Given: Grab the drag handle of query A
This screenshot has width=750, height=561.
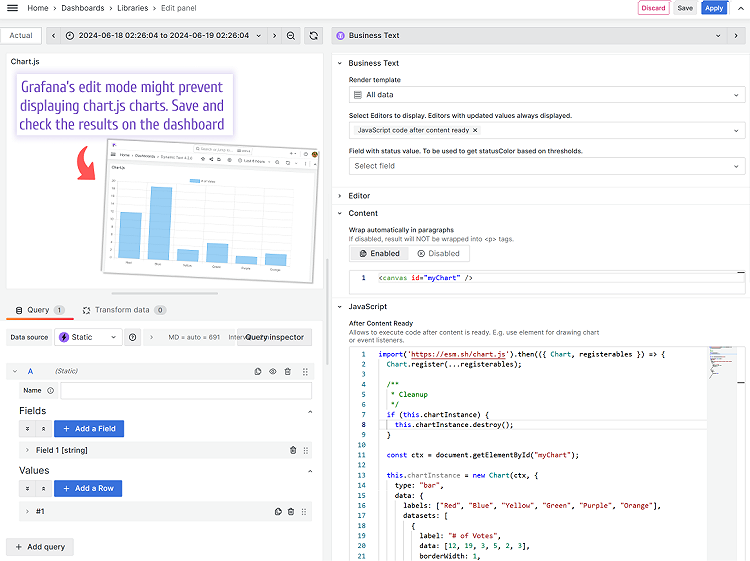Looking at the screenshot, I should click(305, 371).
